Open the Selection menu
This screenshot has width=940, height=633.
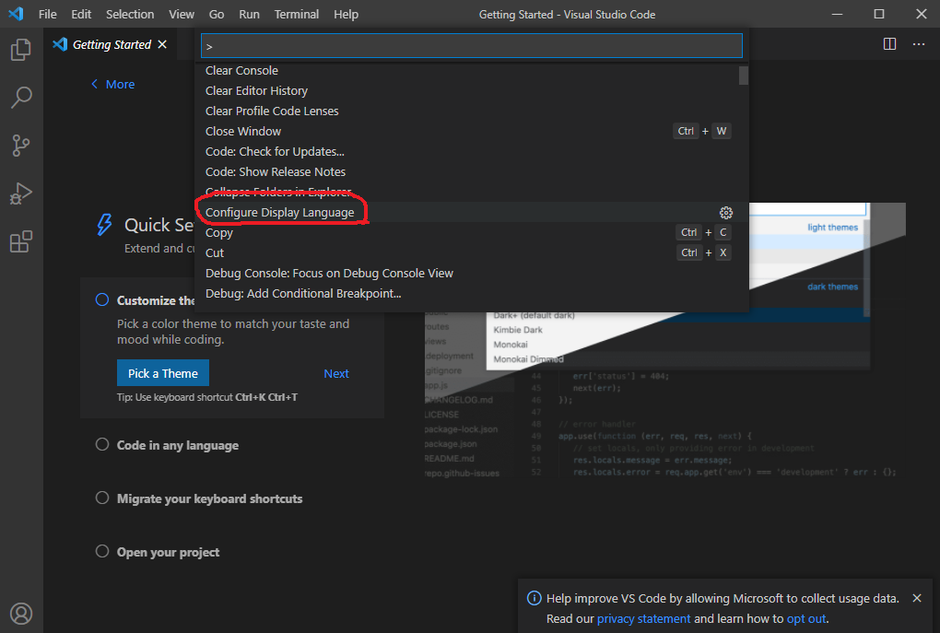[x=130, y=14]
